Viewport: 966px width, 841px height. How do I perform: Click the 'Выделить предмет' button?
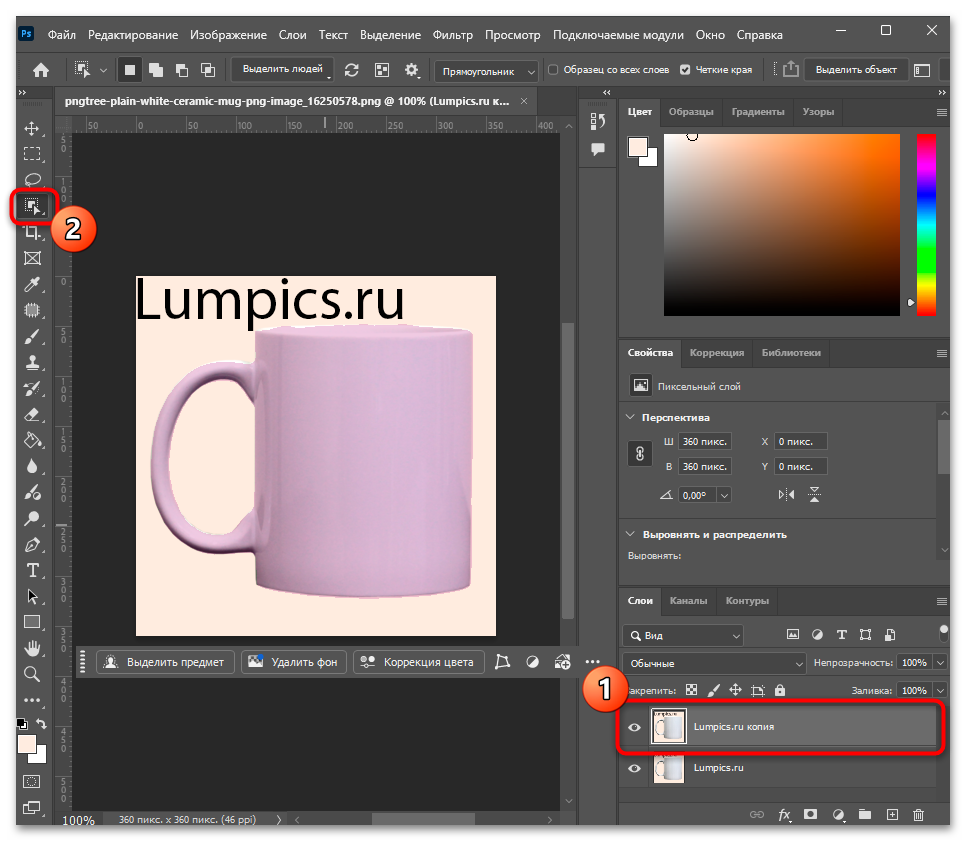[166, 662]
